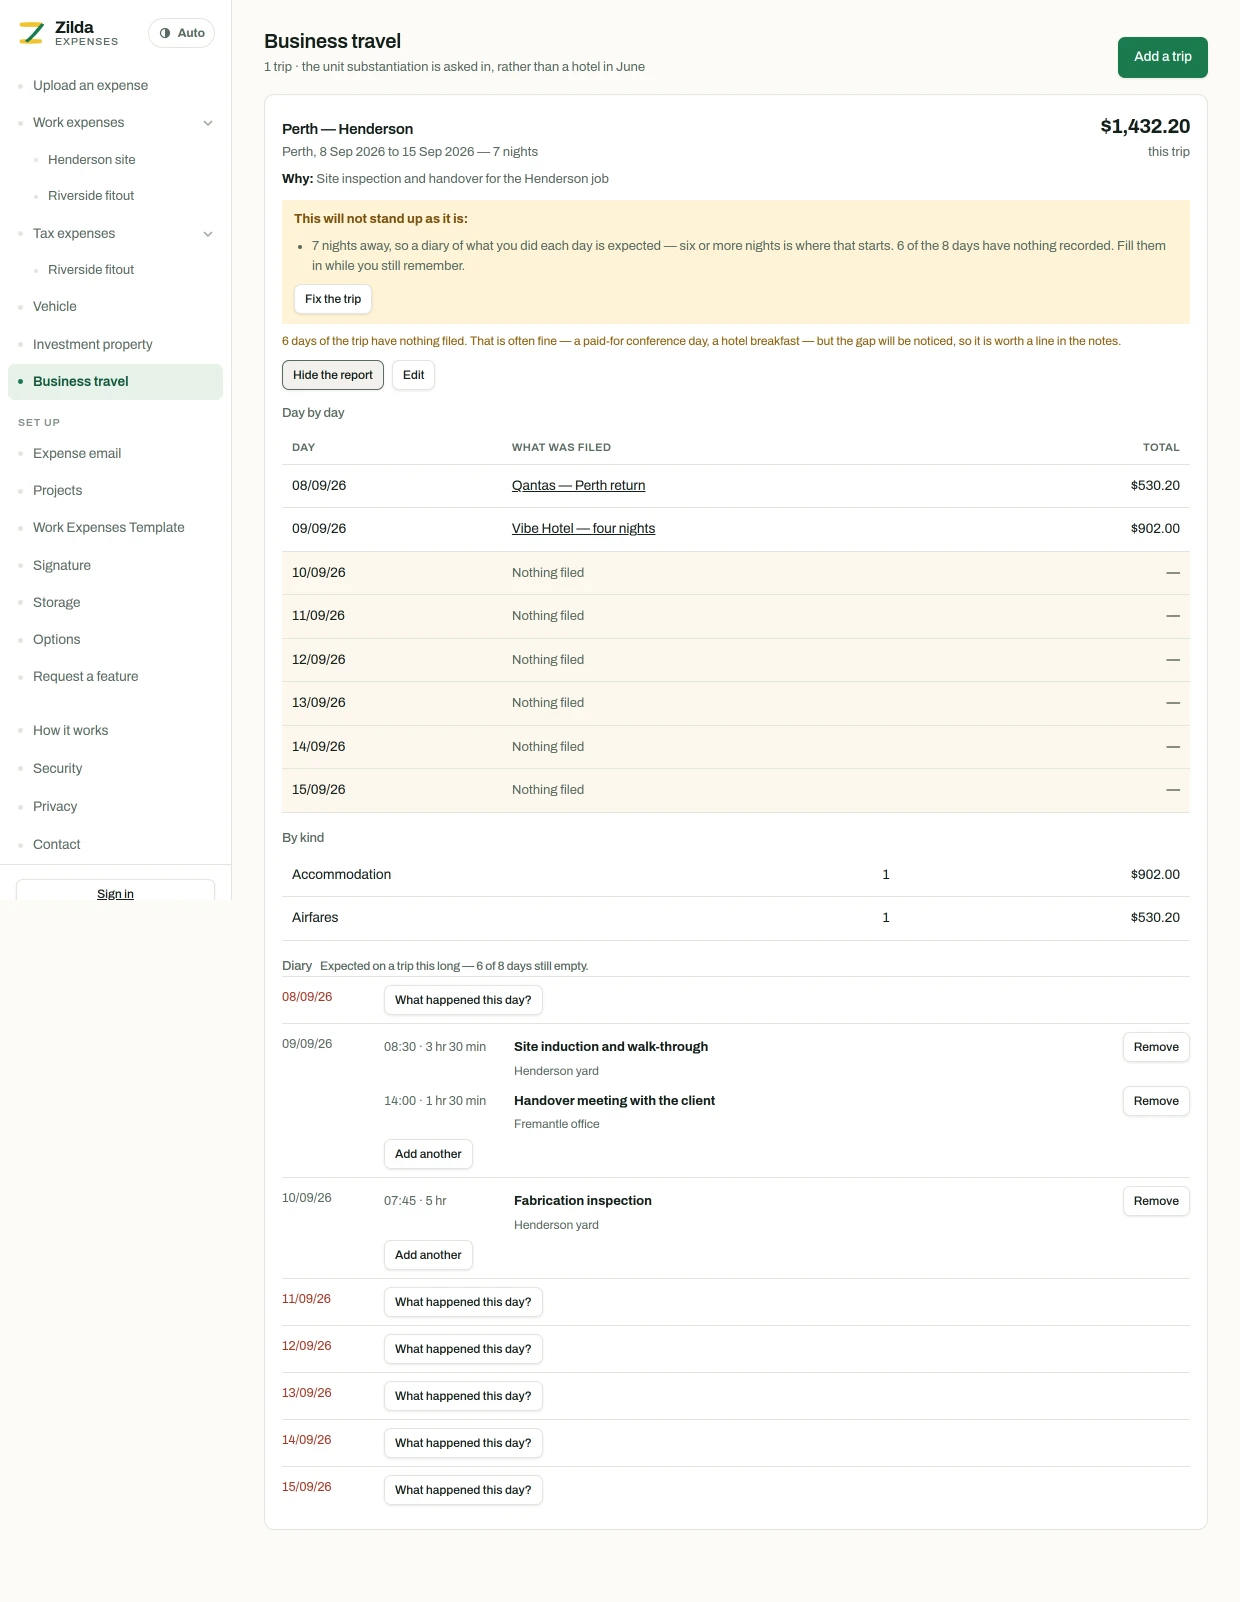Select the 15/09/26 Nothing filed row

point(736,790)
